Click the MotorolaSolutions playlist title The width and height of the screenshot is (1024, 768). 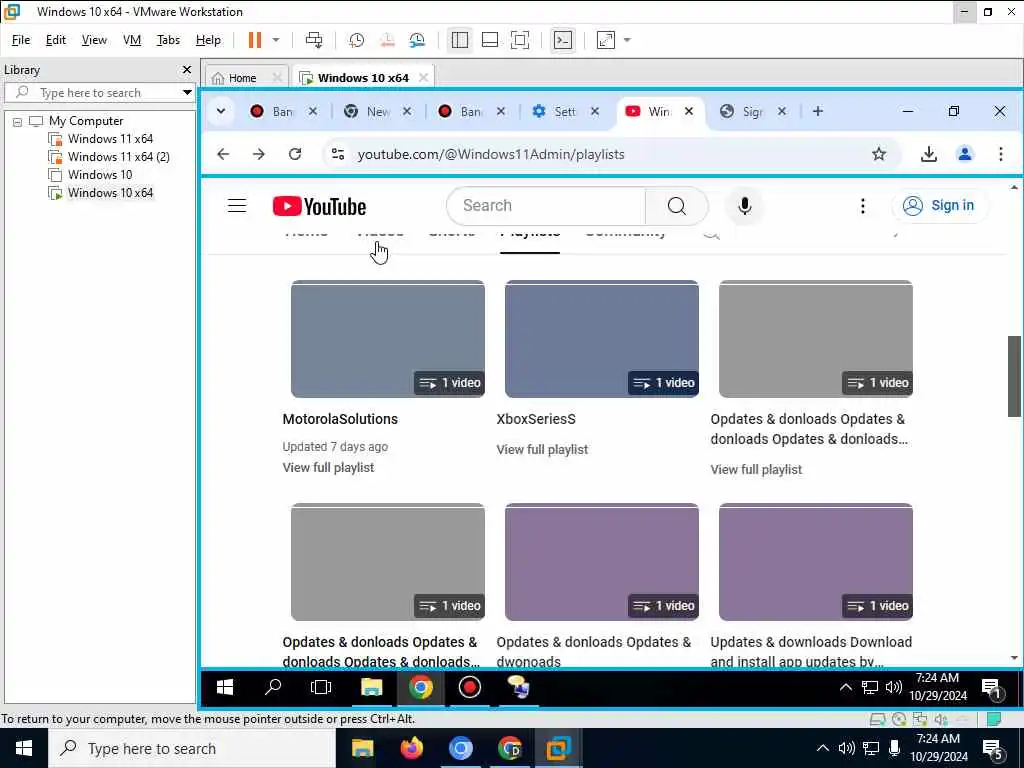pos(340,419)
